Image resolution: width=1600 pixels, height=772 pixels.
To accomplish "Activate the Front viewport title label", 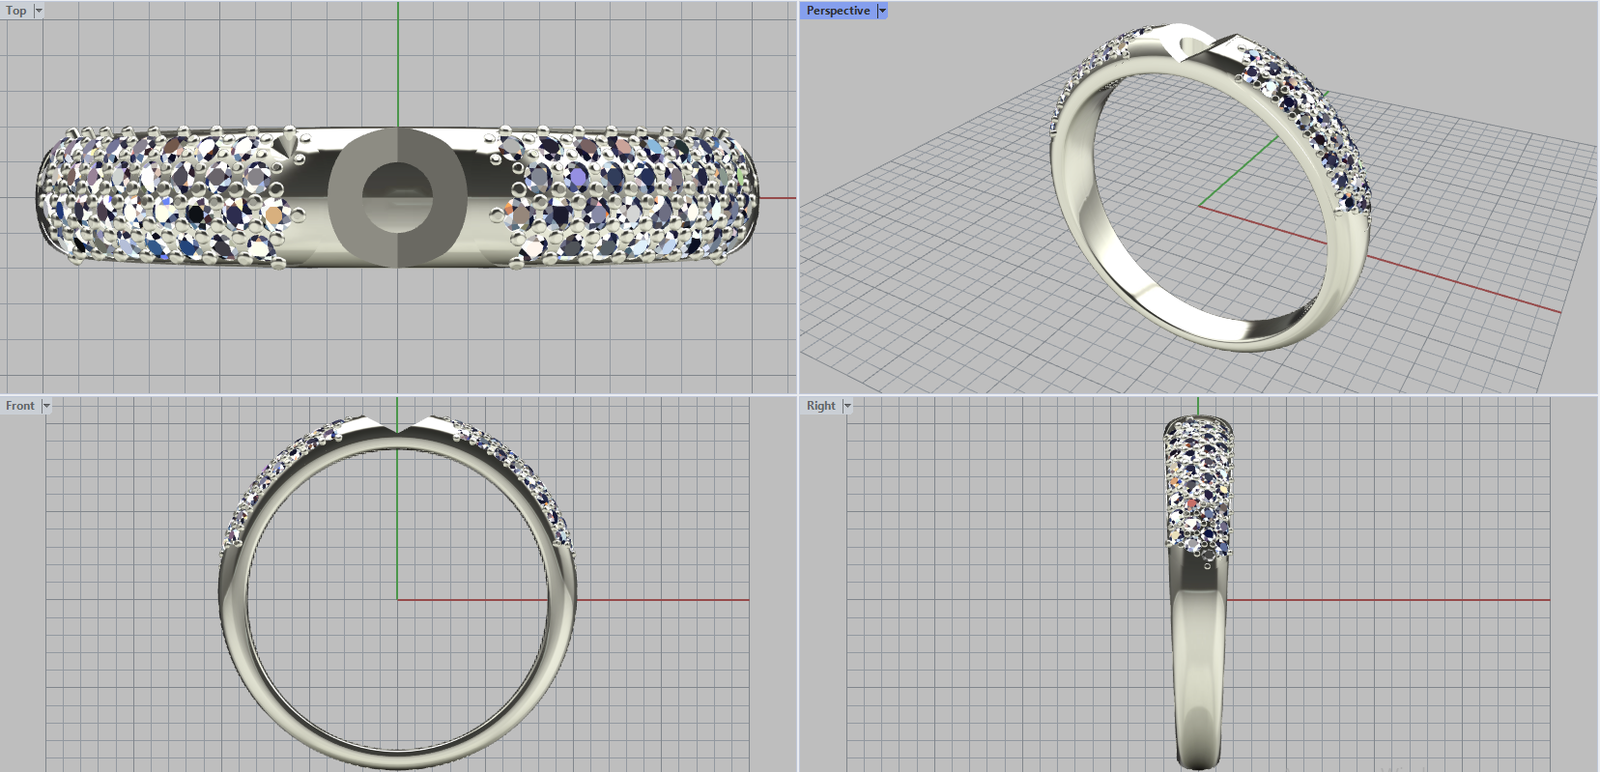I will pyautogui.click(x=19, y=405).
